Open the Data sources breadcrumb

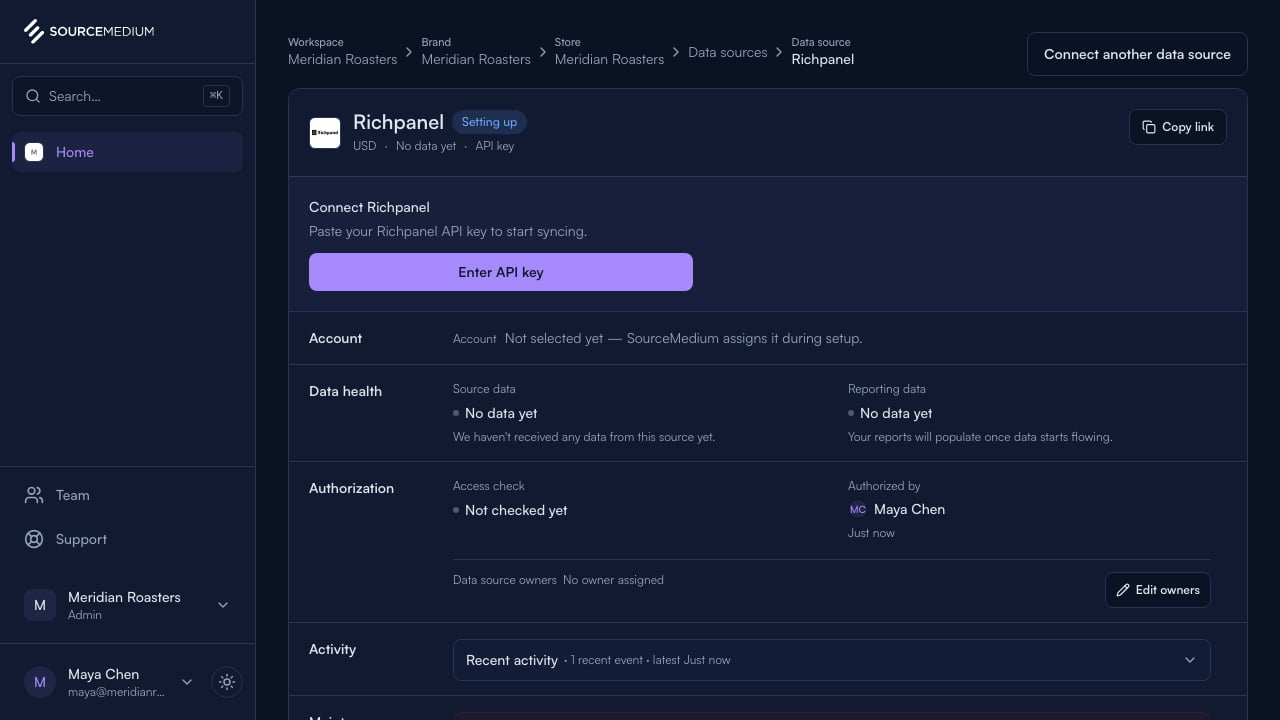(x=728, y=52)
